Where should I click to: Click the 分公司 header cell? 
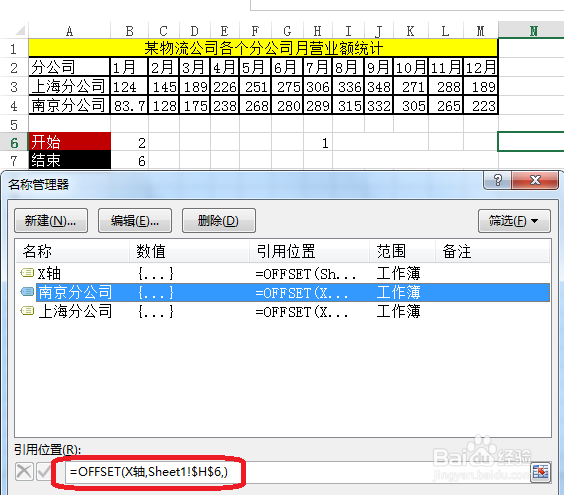coord(69,67)
